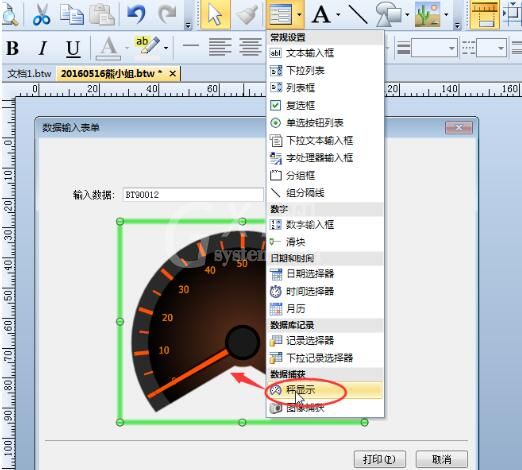
Task: Toggle Underline formatting
Action: pyautogui.click(x=73, y=49)
